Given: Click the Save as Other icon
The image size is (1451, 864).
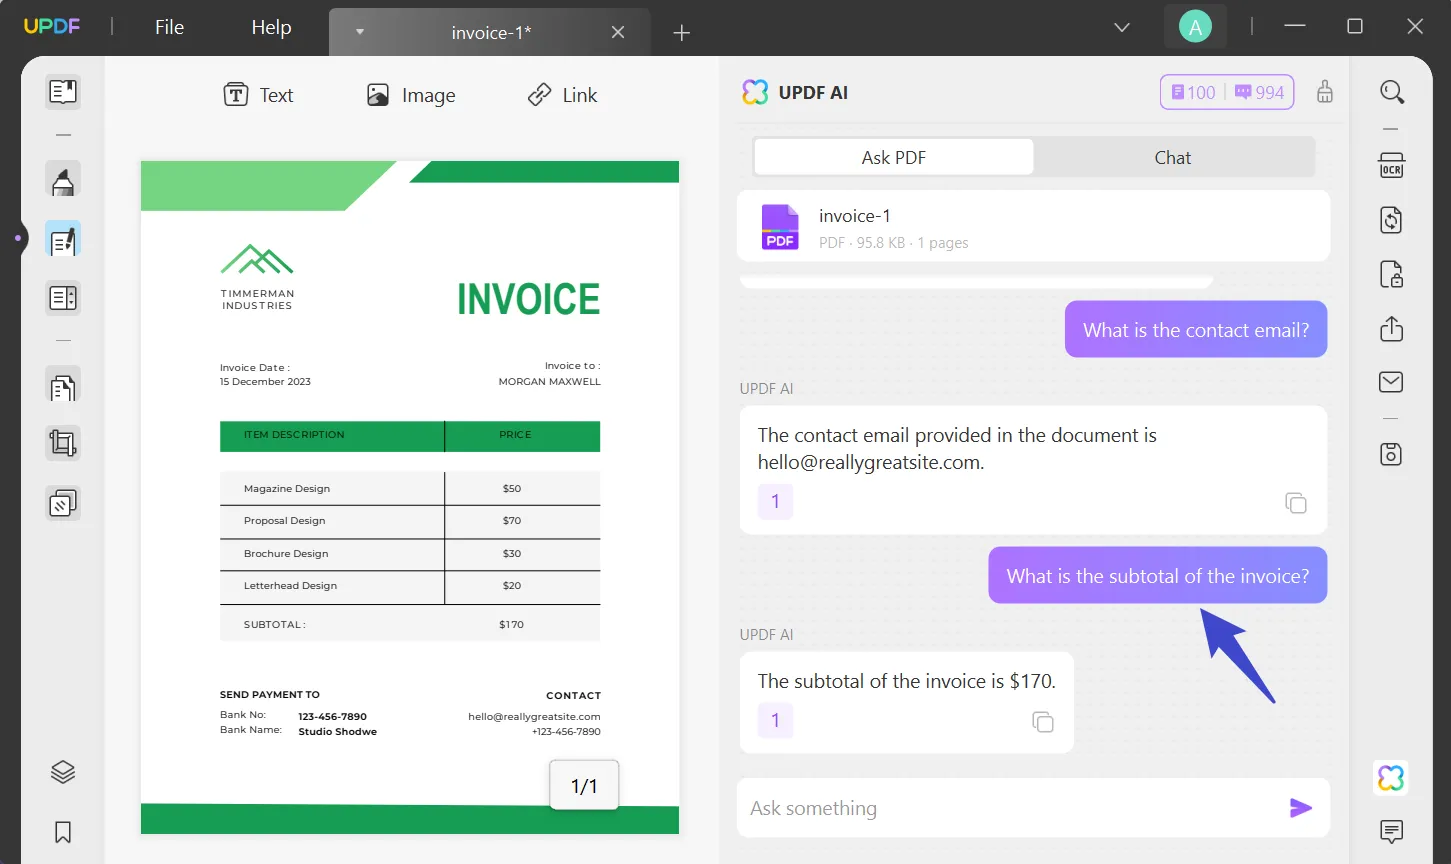Looking at the screenshot, I should point(1391,455).
